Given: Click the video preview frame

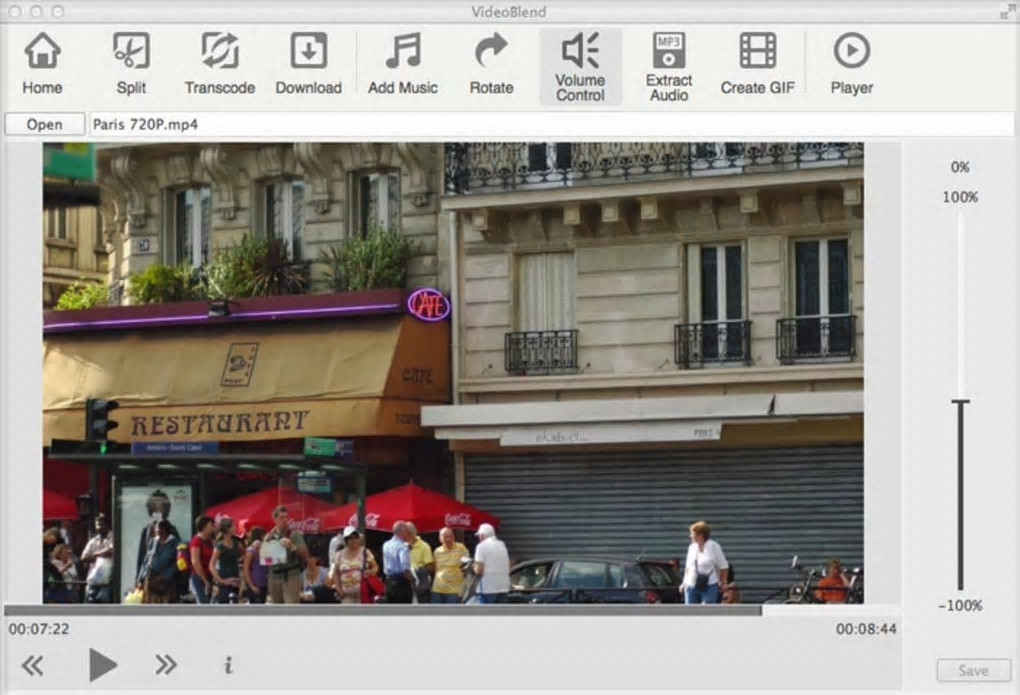Looking at the screenshot, I should pyautogui.click(x=453, y=373).
